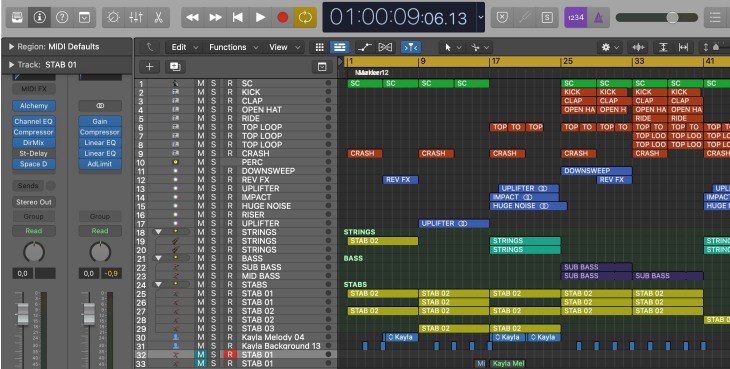Screen dimensions: 730x369
Task: Expand the Region: MIDI Defaults section
Action: [12, 47]
